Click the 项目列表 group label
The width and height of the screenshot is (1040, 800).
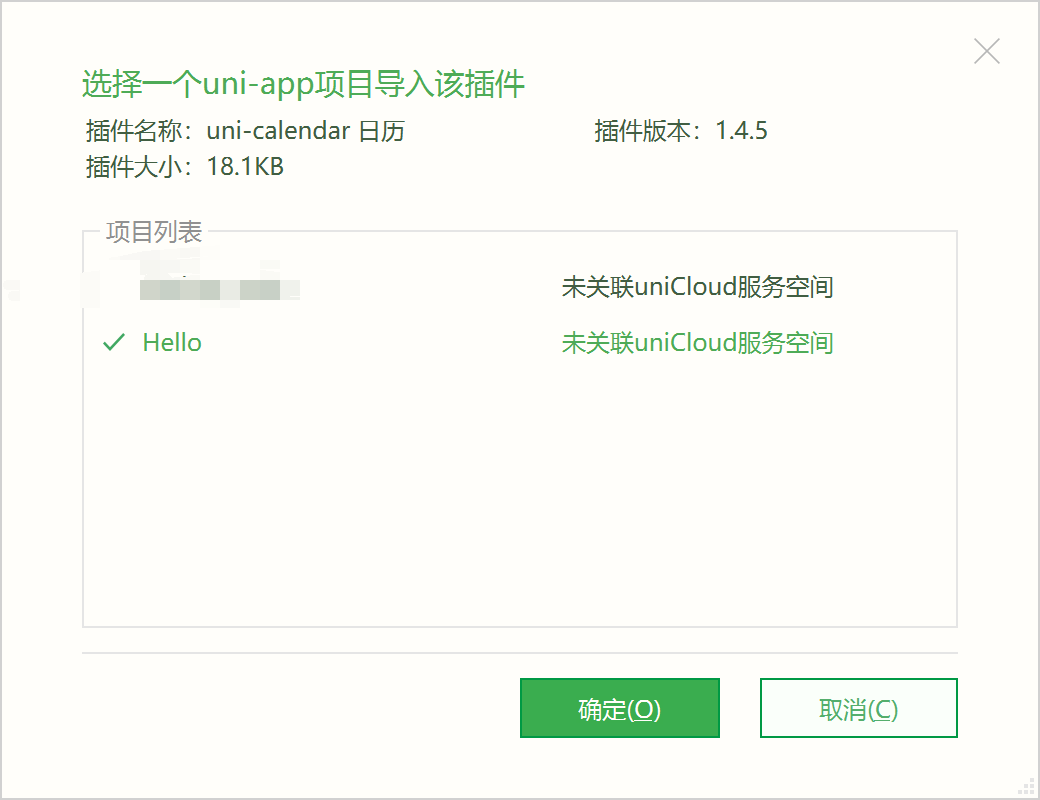coord(155,232)
